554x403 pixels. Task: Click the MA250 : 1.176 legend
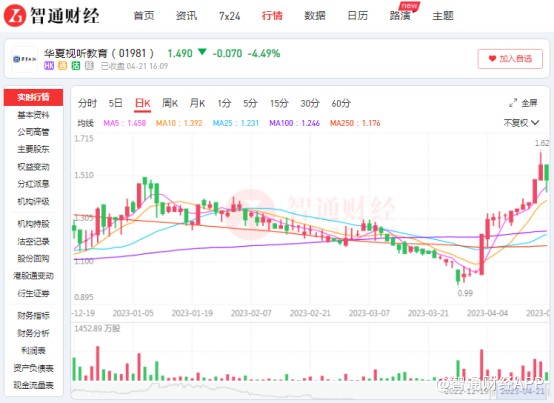point(355,123)
